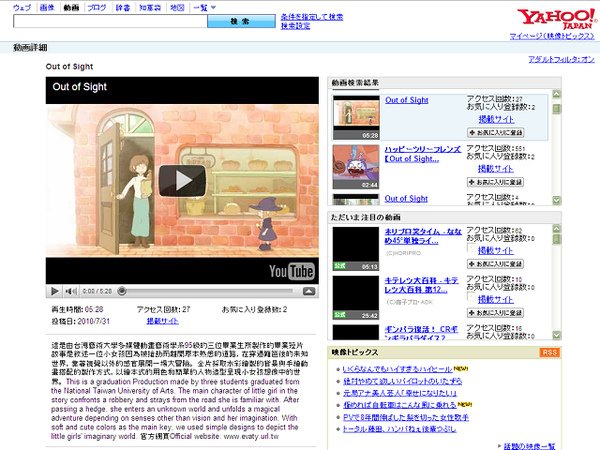Add ハッピーツリーフレンズ result to favorites

click(x=496, y=182)
